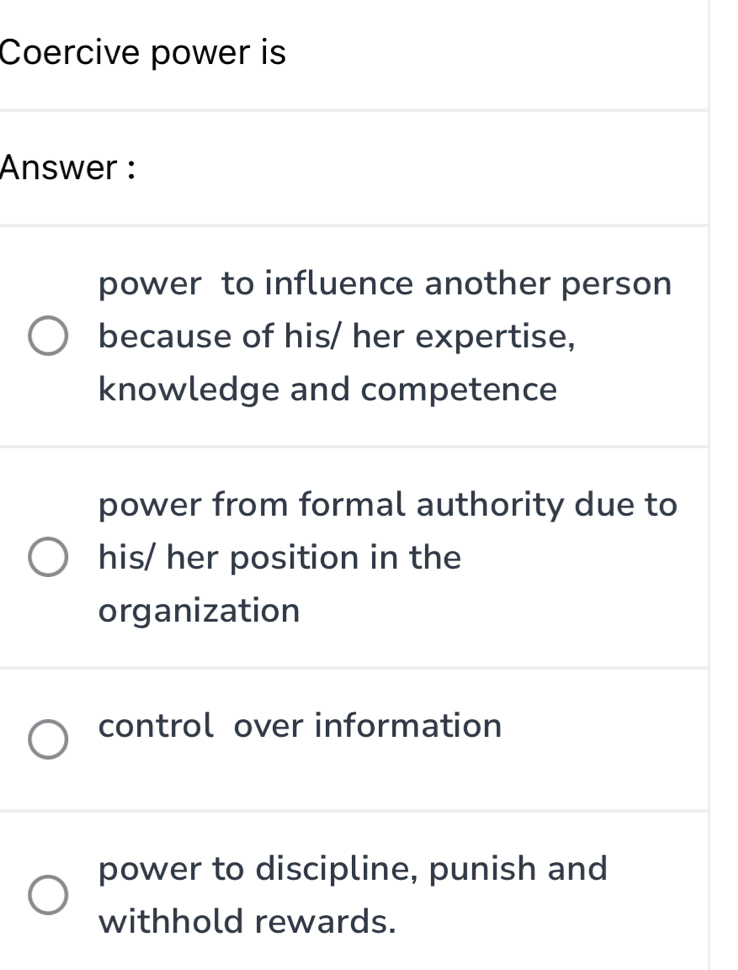Select the radio button for expertise, knowledge option

click(x=49, y=338)
